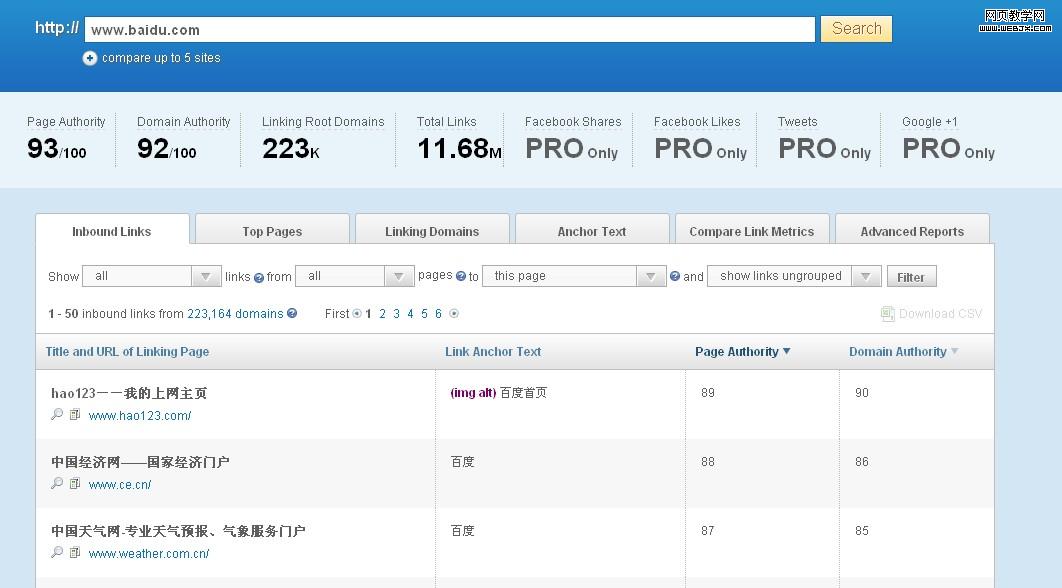Open the www.hao123.com link
This screenshot has height=588, width=1062.
140,416
